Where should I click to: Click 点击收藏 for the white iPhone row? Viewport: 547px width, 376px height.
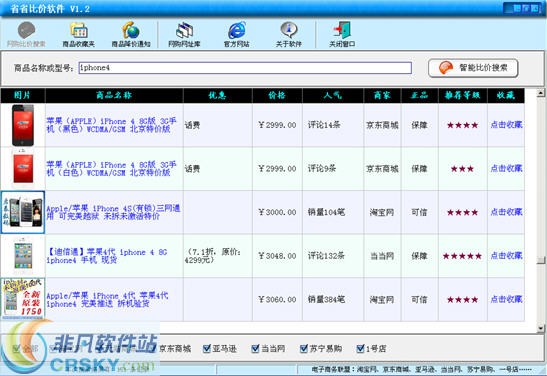point(506,168)
